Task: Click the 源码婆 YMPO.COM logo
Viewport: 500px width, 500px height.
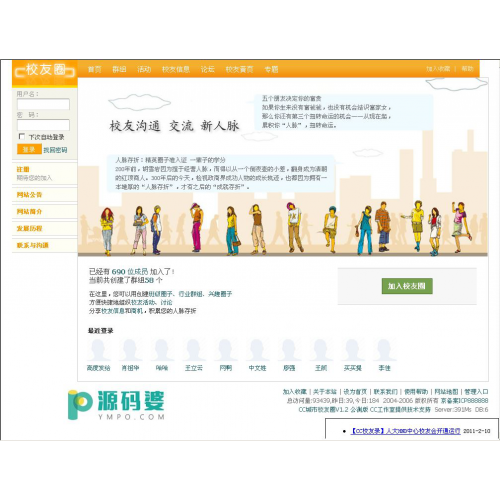Action: tap(116, 405)
